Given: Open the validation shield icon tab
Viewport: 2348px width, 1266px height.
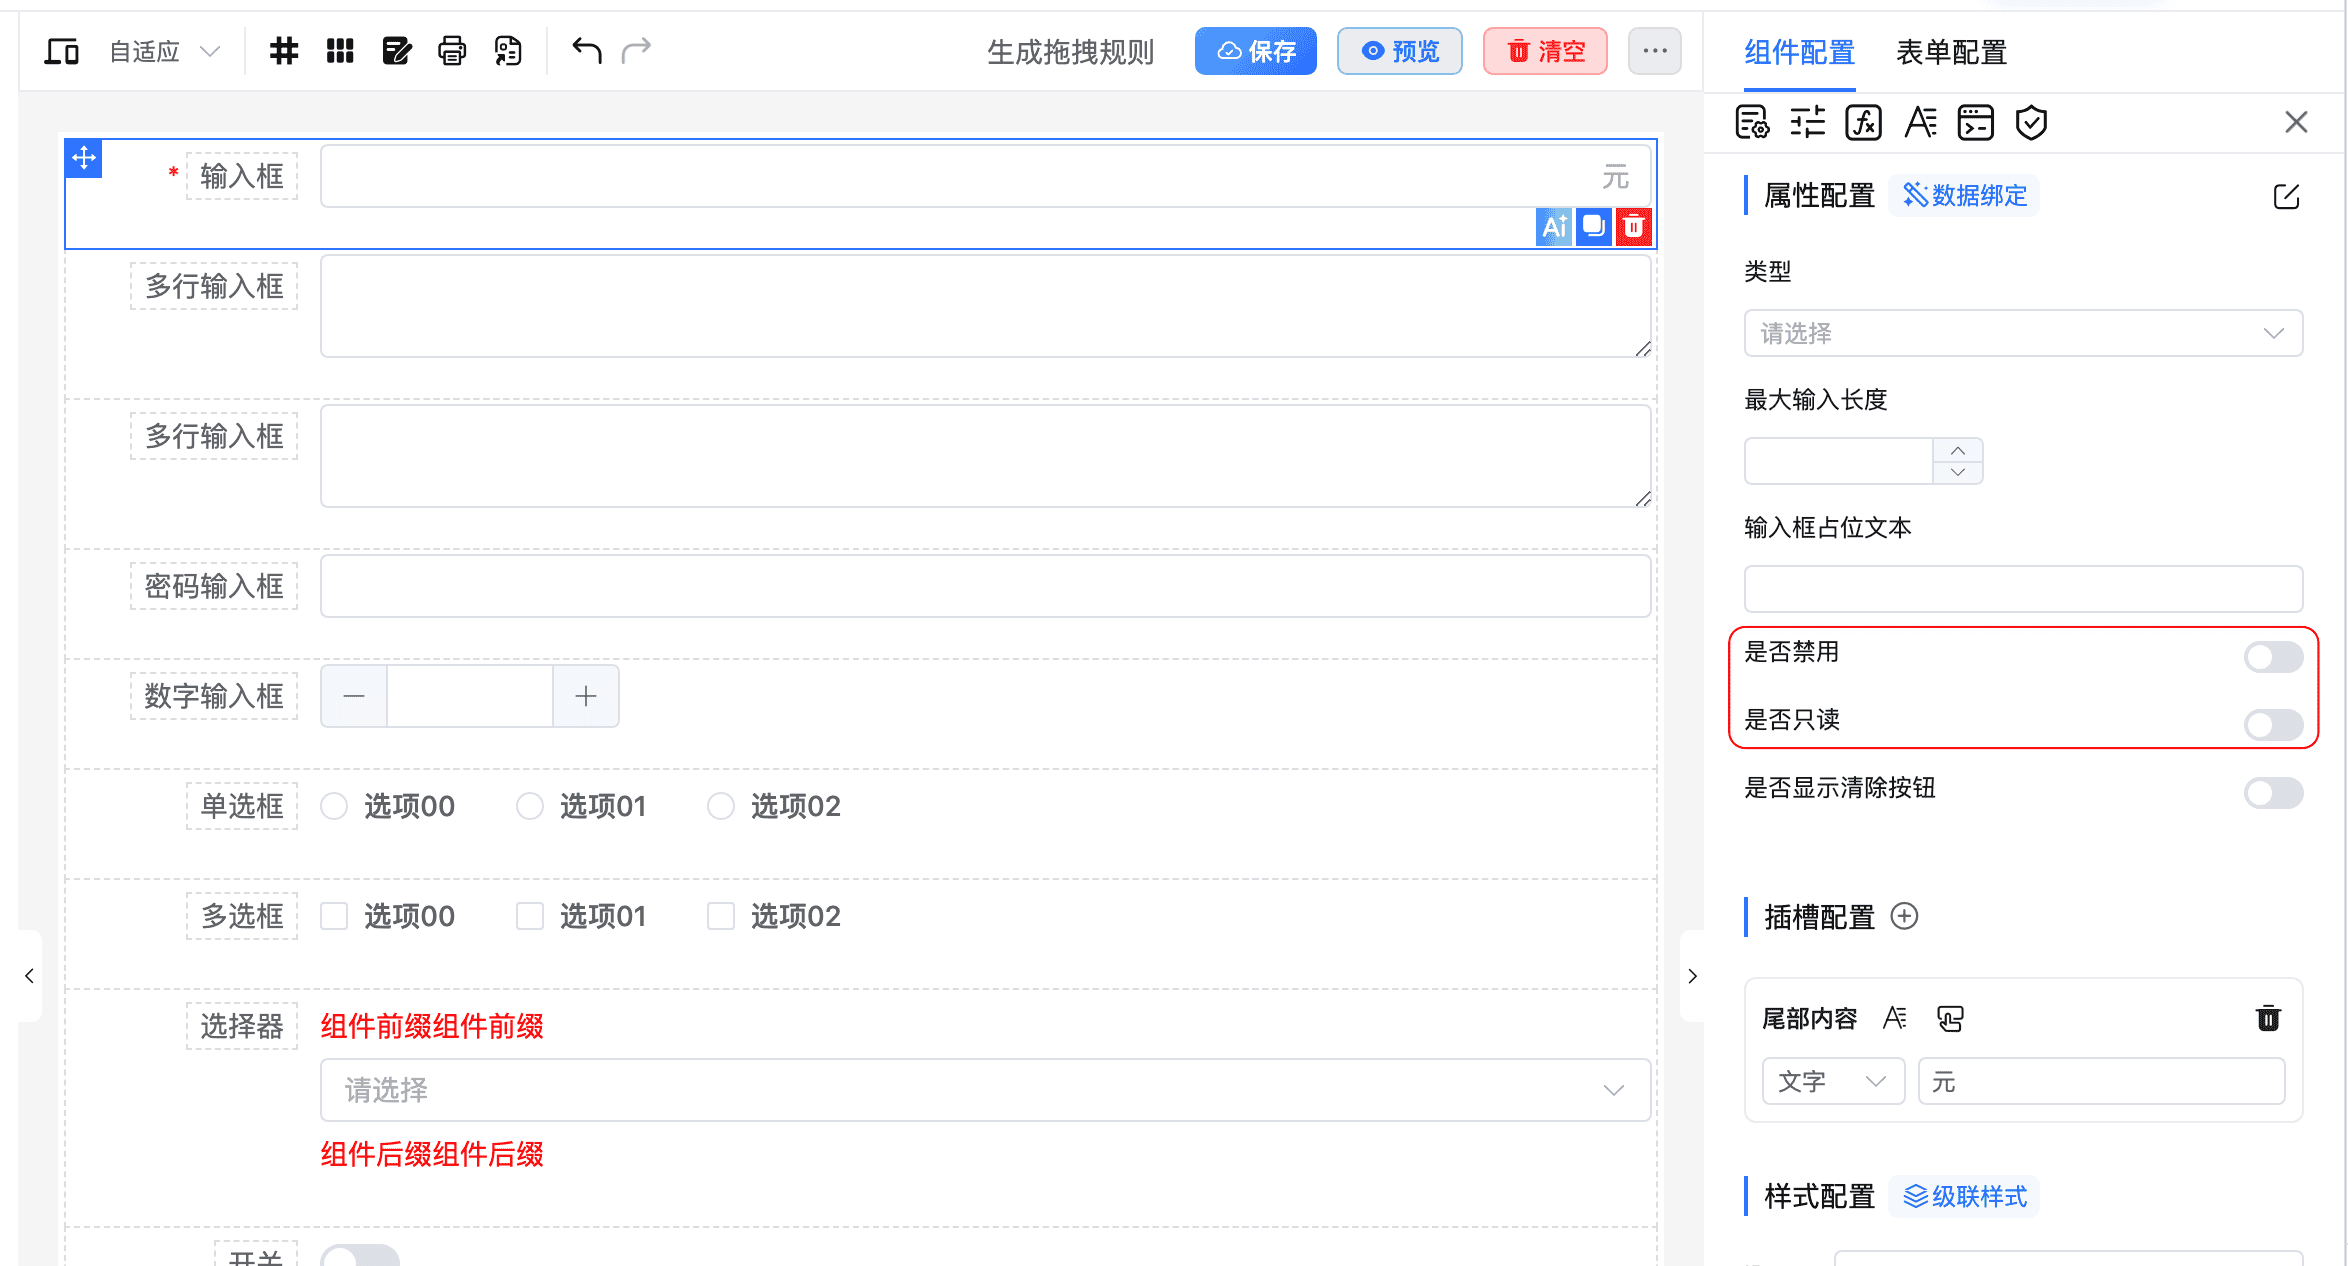Looking at the screenshot, I should pos(2031,123).
